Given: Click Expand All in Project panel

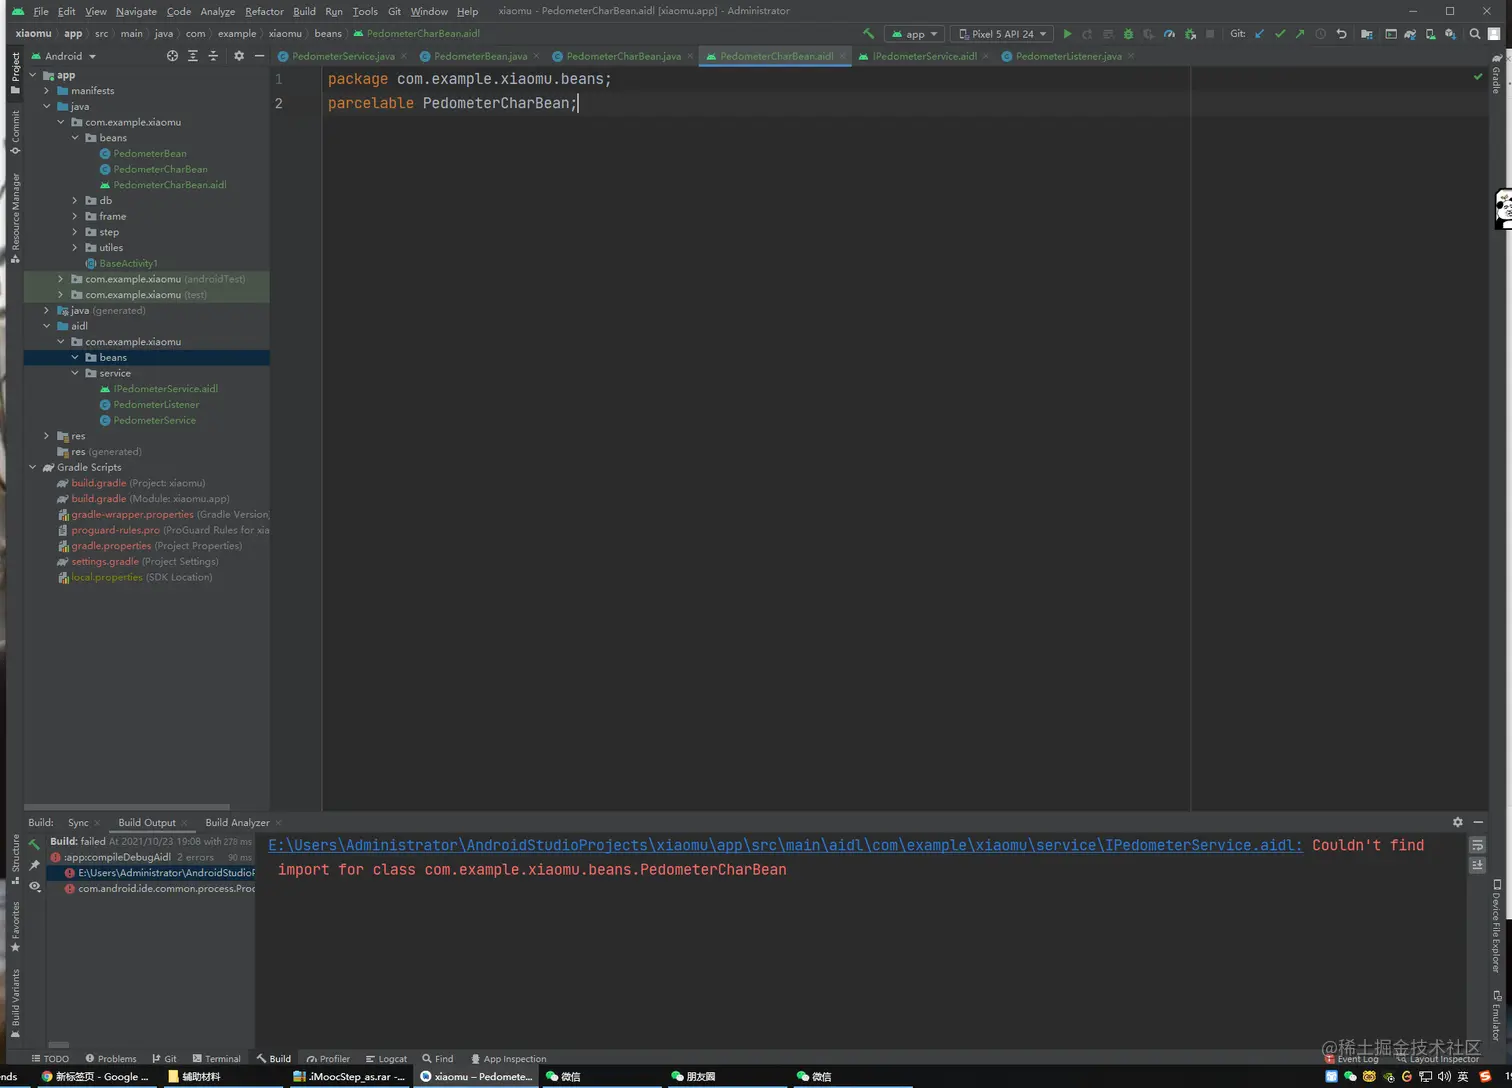Looking at the screenshot, I should coord(193,56).
